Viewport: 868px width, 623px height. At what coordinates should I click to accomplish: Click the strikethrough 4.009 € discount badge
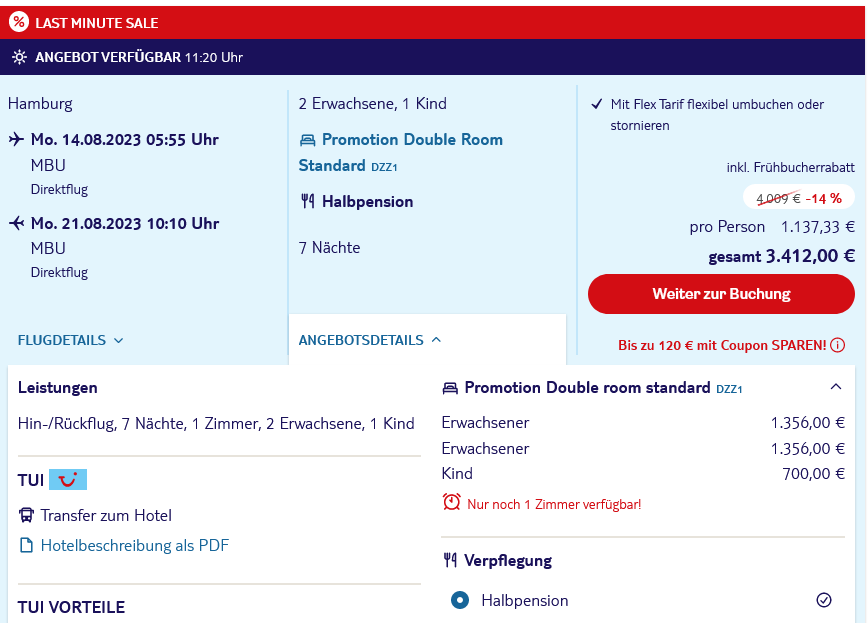click(798, 198)
